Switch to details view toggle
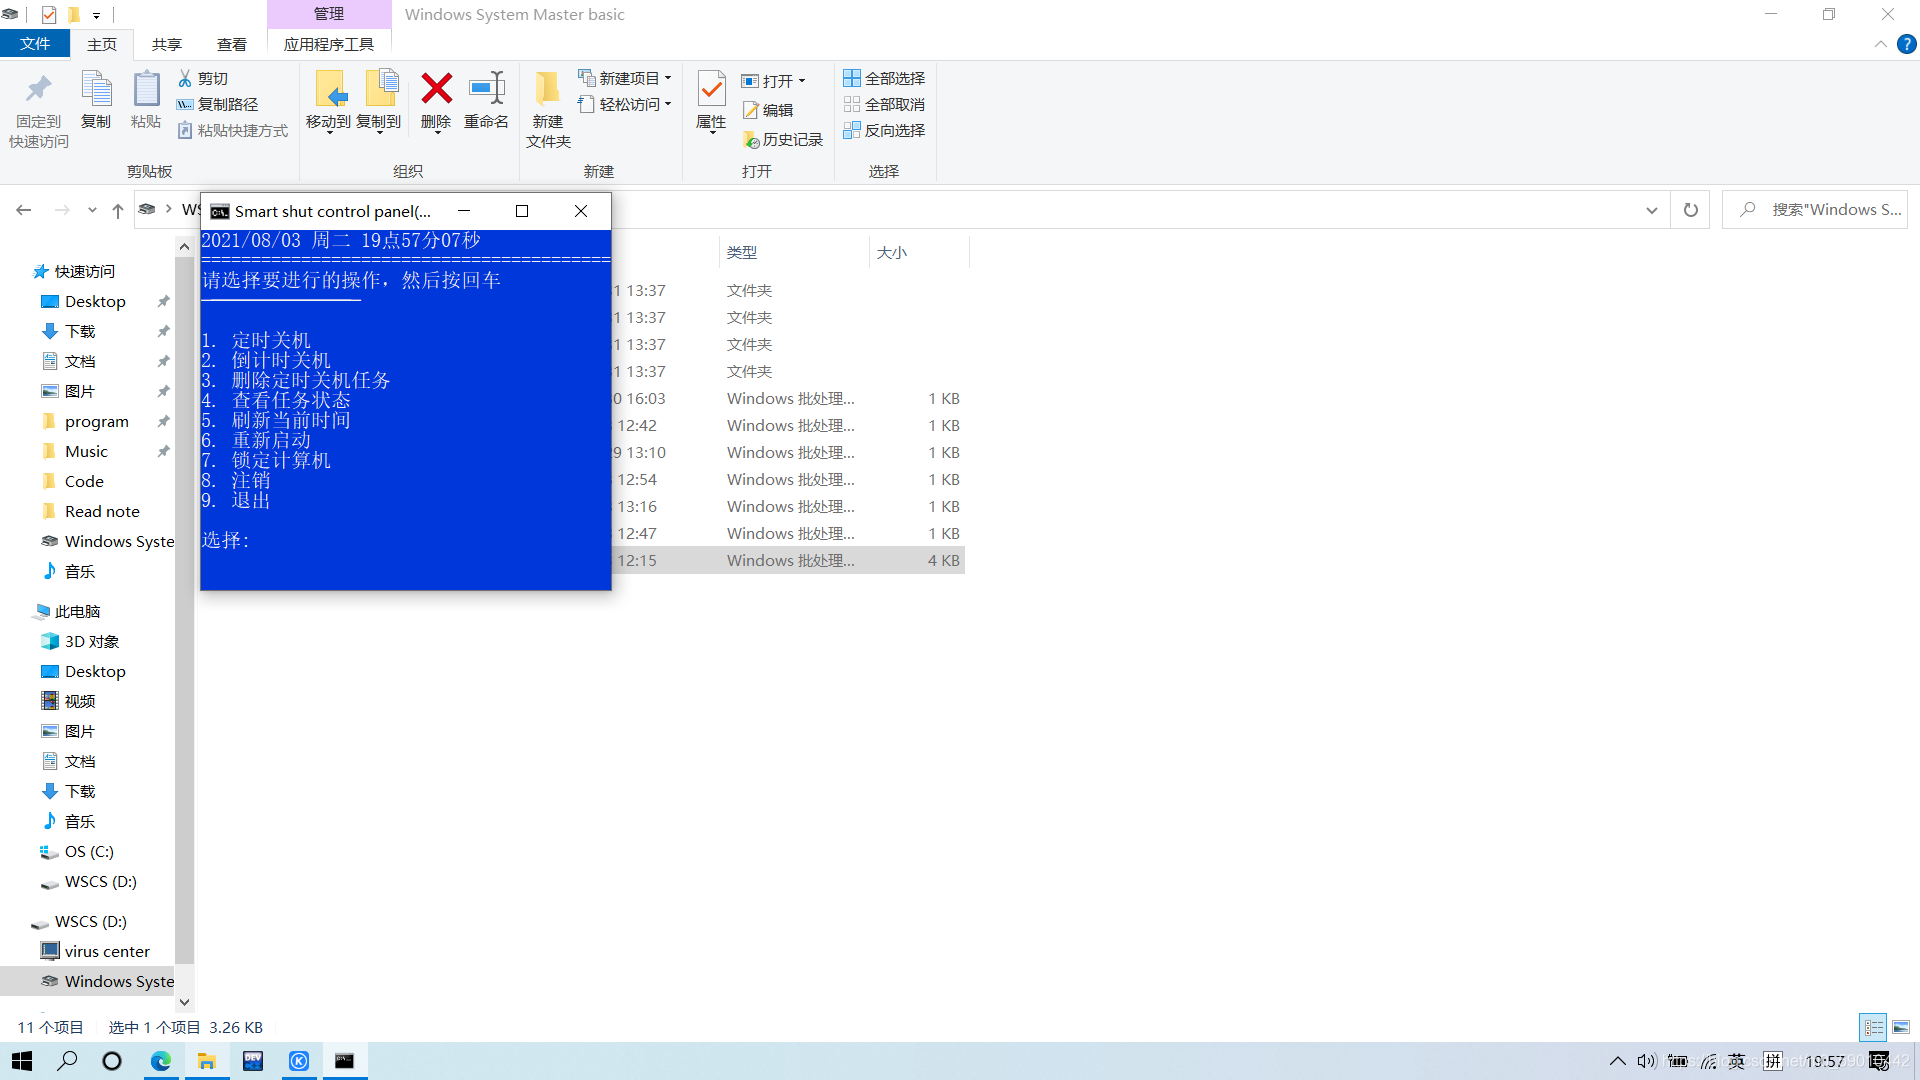Image resolution: width=1920 pixels, height=1080 pixels. pyautogui.click(x=1873, y=1027)
